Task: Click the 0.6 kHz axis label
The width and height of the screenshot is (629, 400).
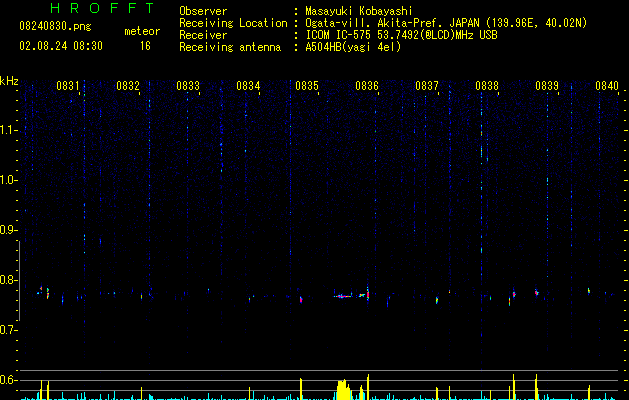Action: [x=8, y=380]
